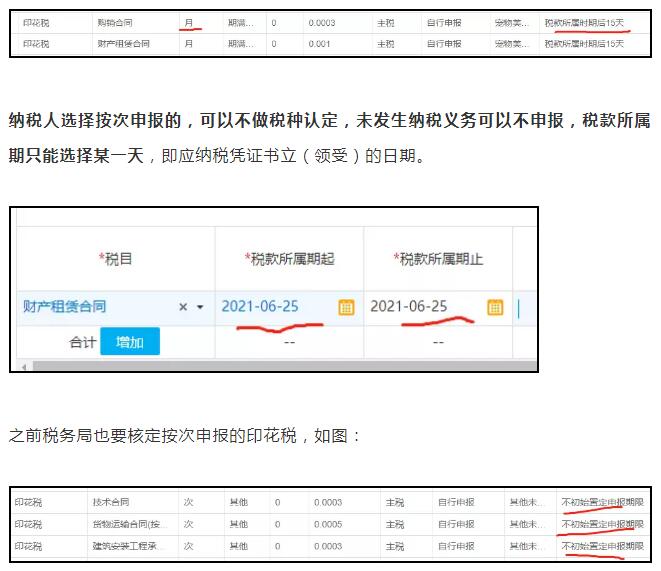
Task: Click 月 in the 购销合同 row
Action: (189, 23)
